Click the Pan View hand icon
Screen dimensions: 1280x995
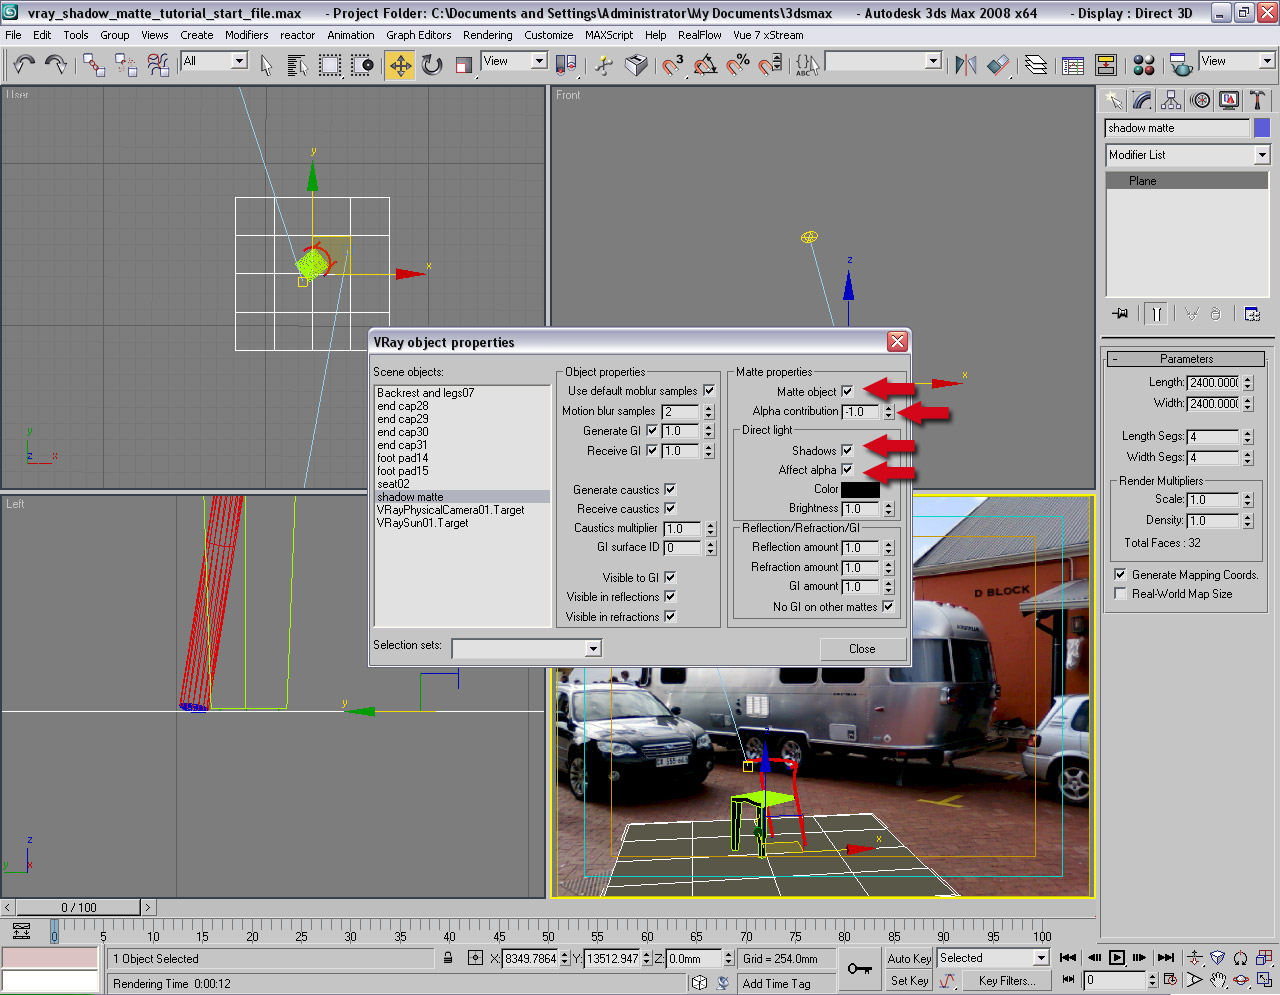point(1218,981)
